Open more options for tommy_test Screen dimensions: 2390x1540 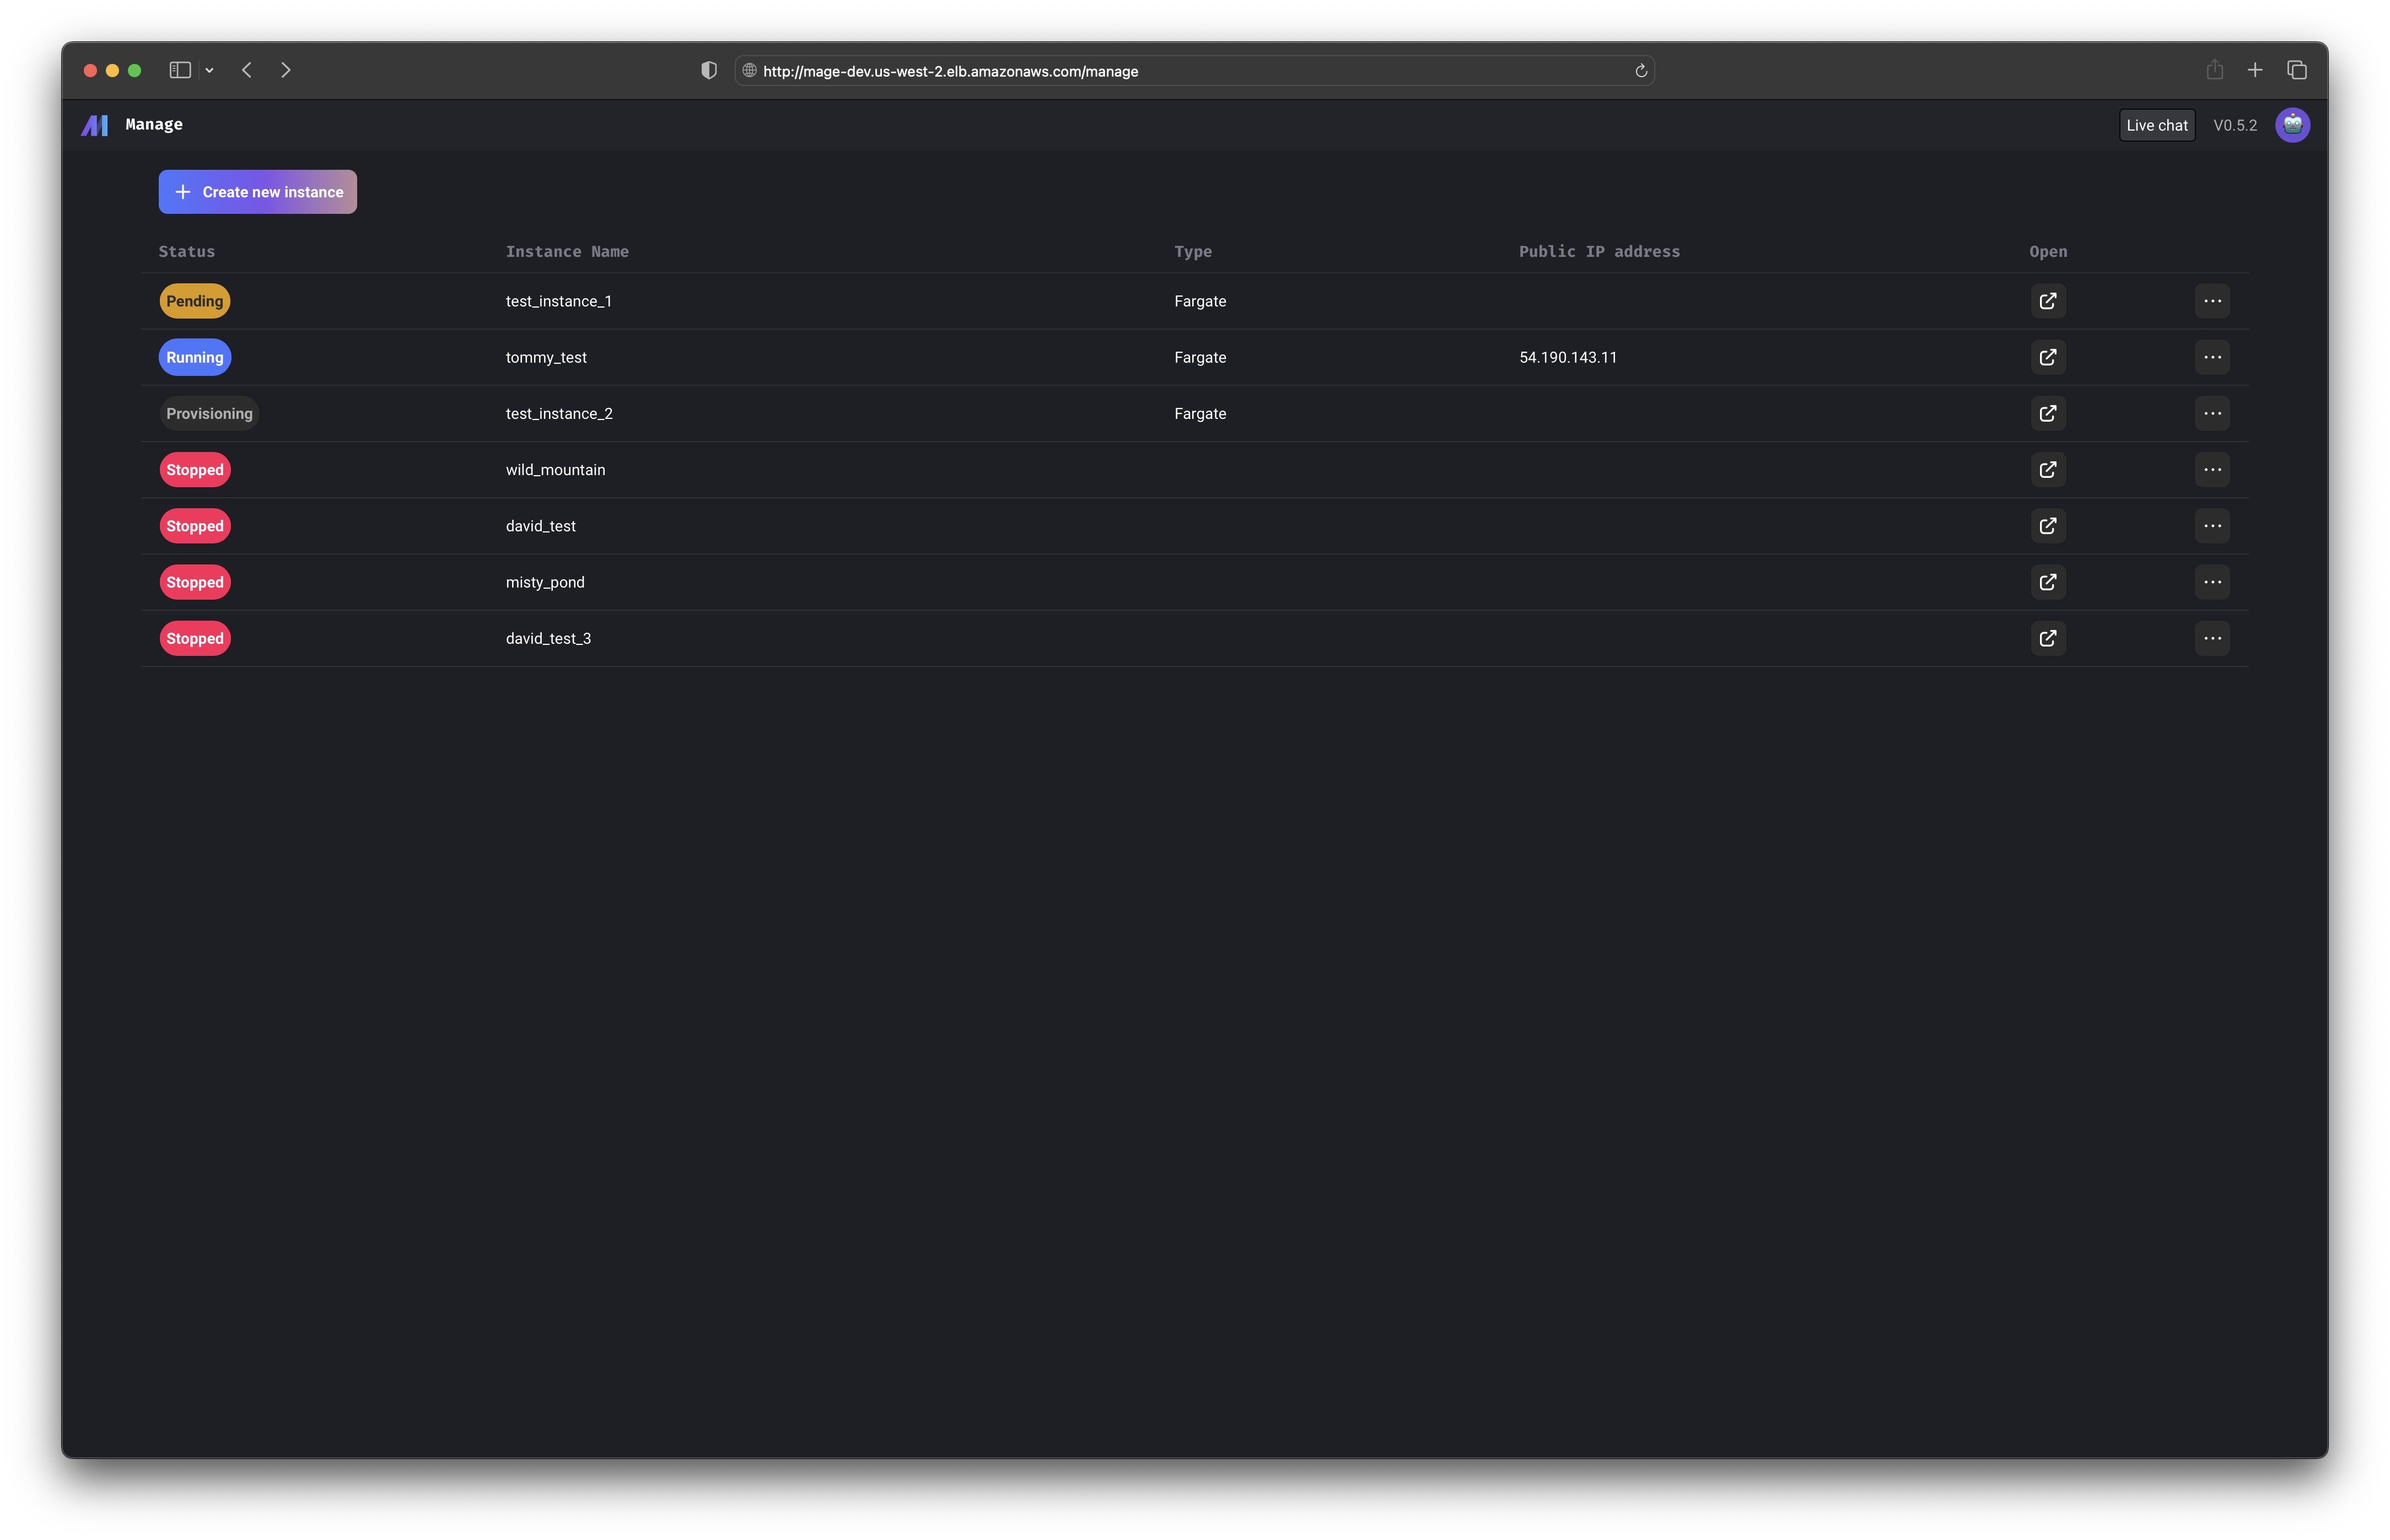(2211, 357)
